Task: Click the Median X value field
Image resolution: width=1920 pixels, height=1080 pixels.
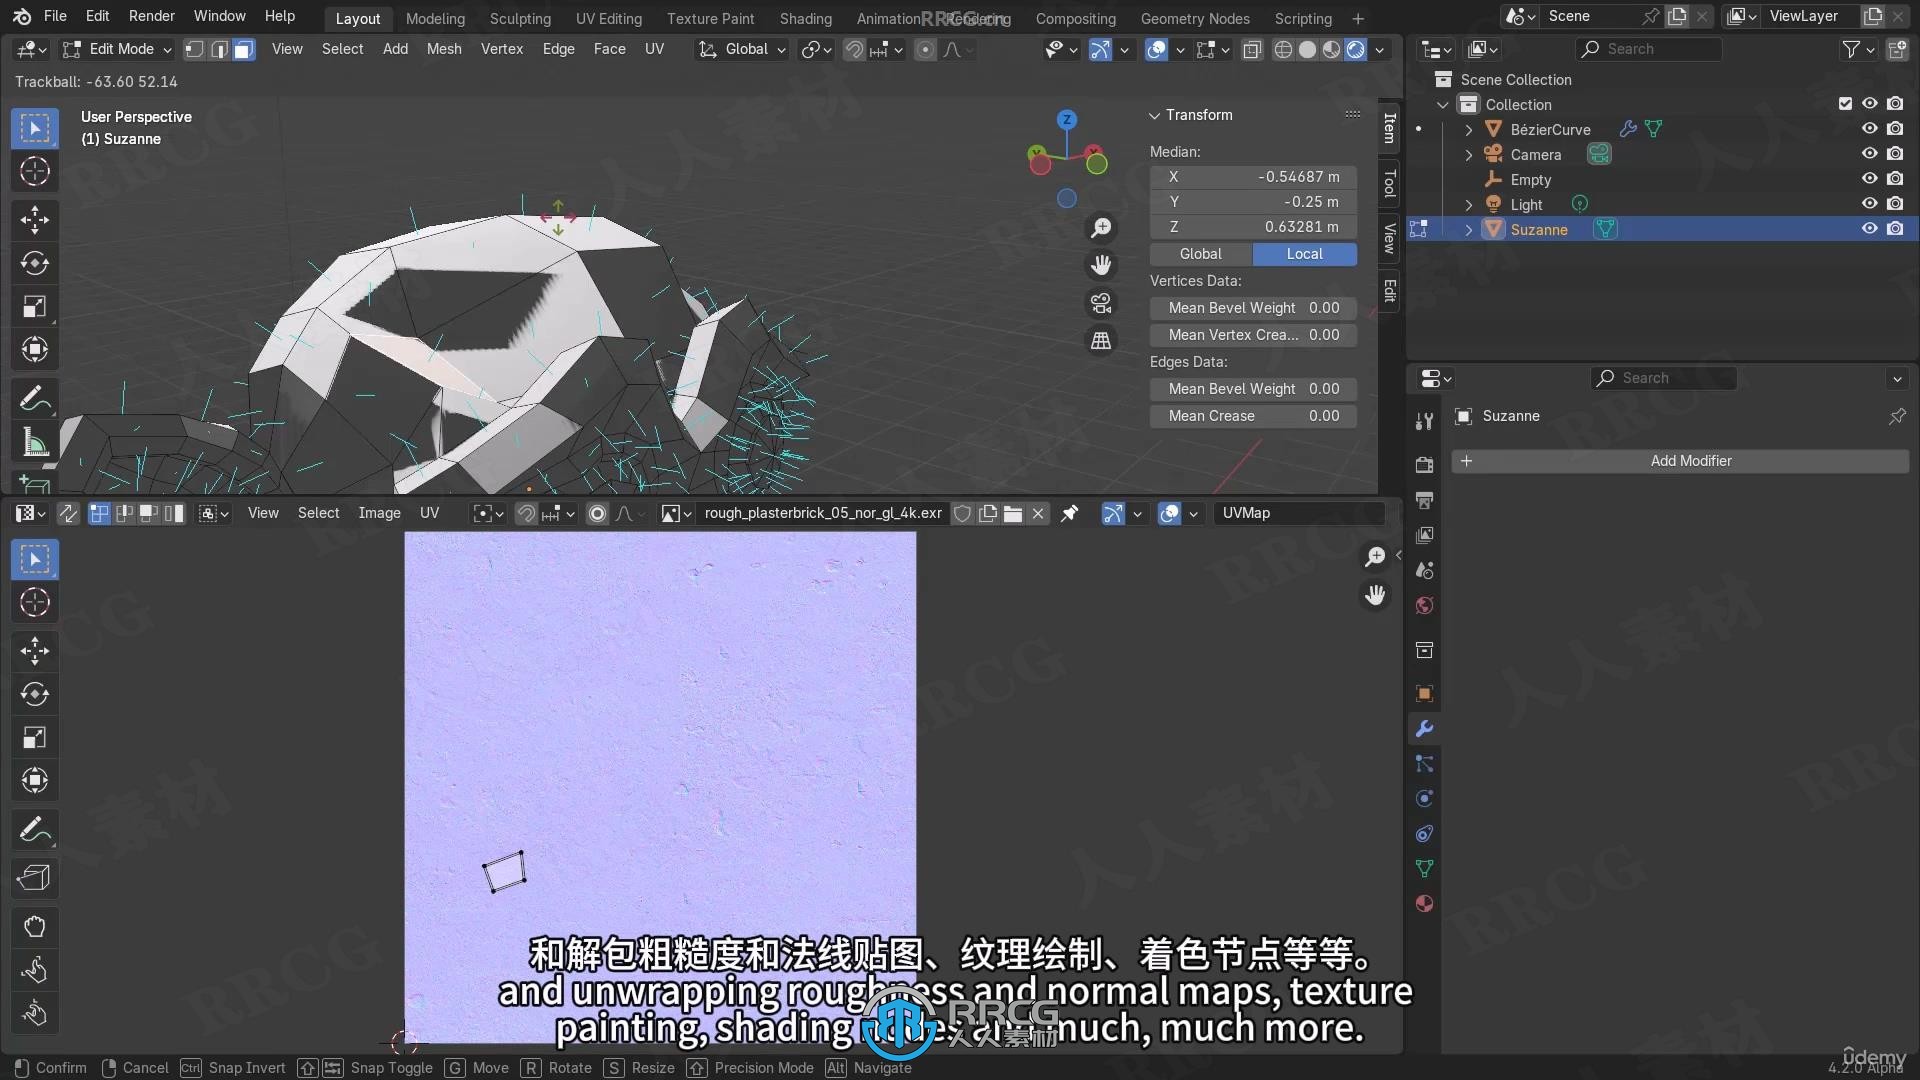Action: coord(1253,177)
